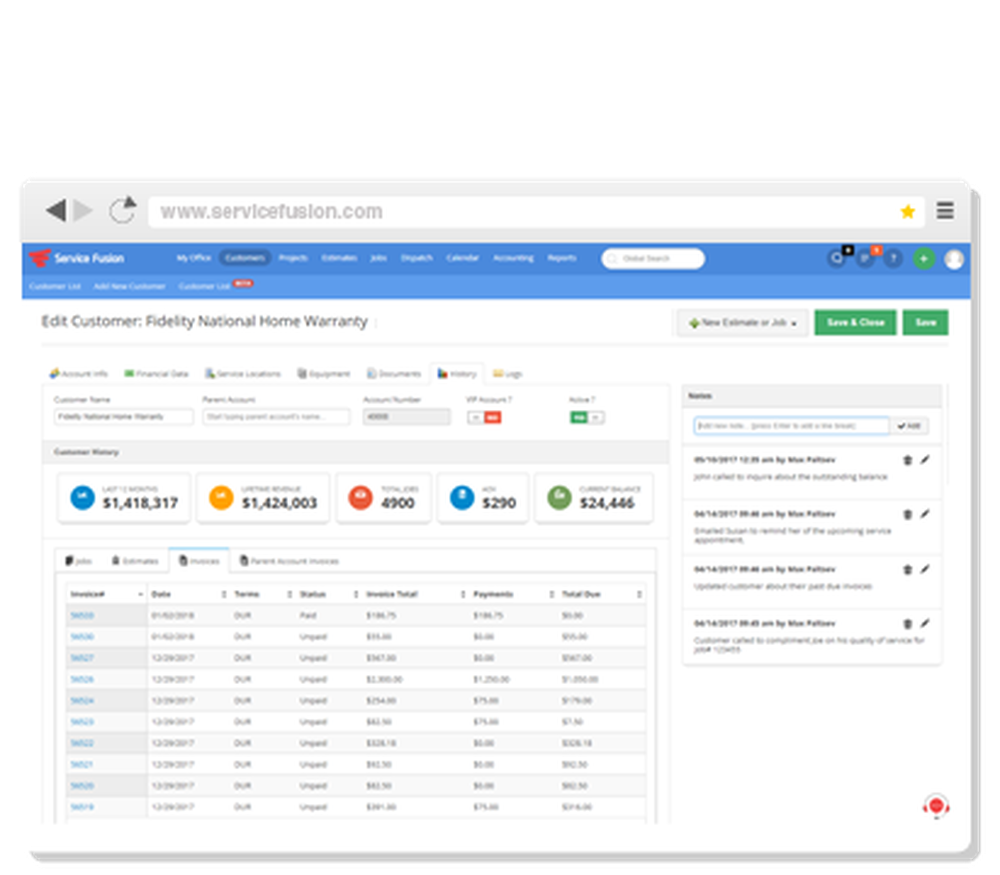Click inside the Add New Note field

[790, 424]
